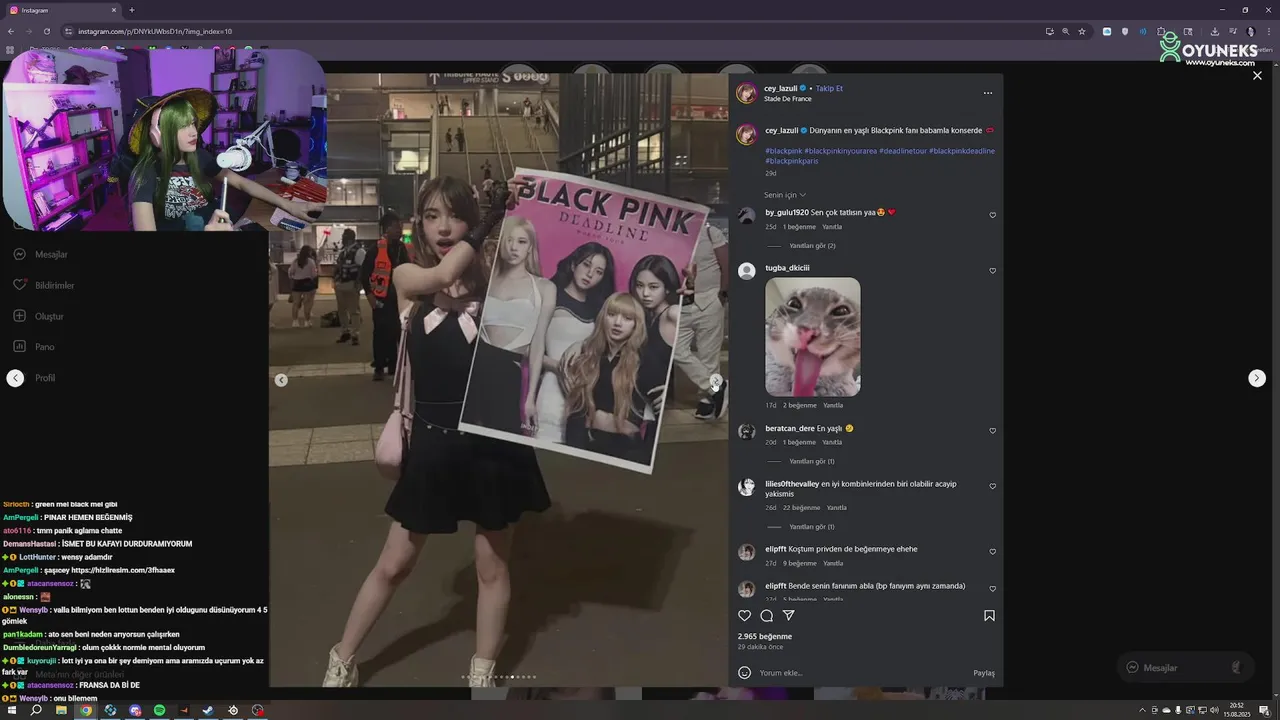Like the comment by beratcan_dere
Image resolution: width=1280 pixels, height=720 pixels.
pyautogui.click(x=992, y=431)
